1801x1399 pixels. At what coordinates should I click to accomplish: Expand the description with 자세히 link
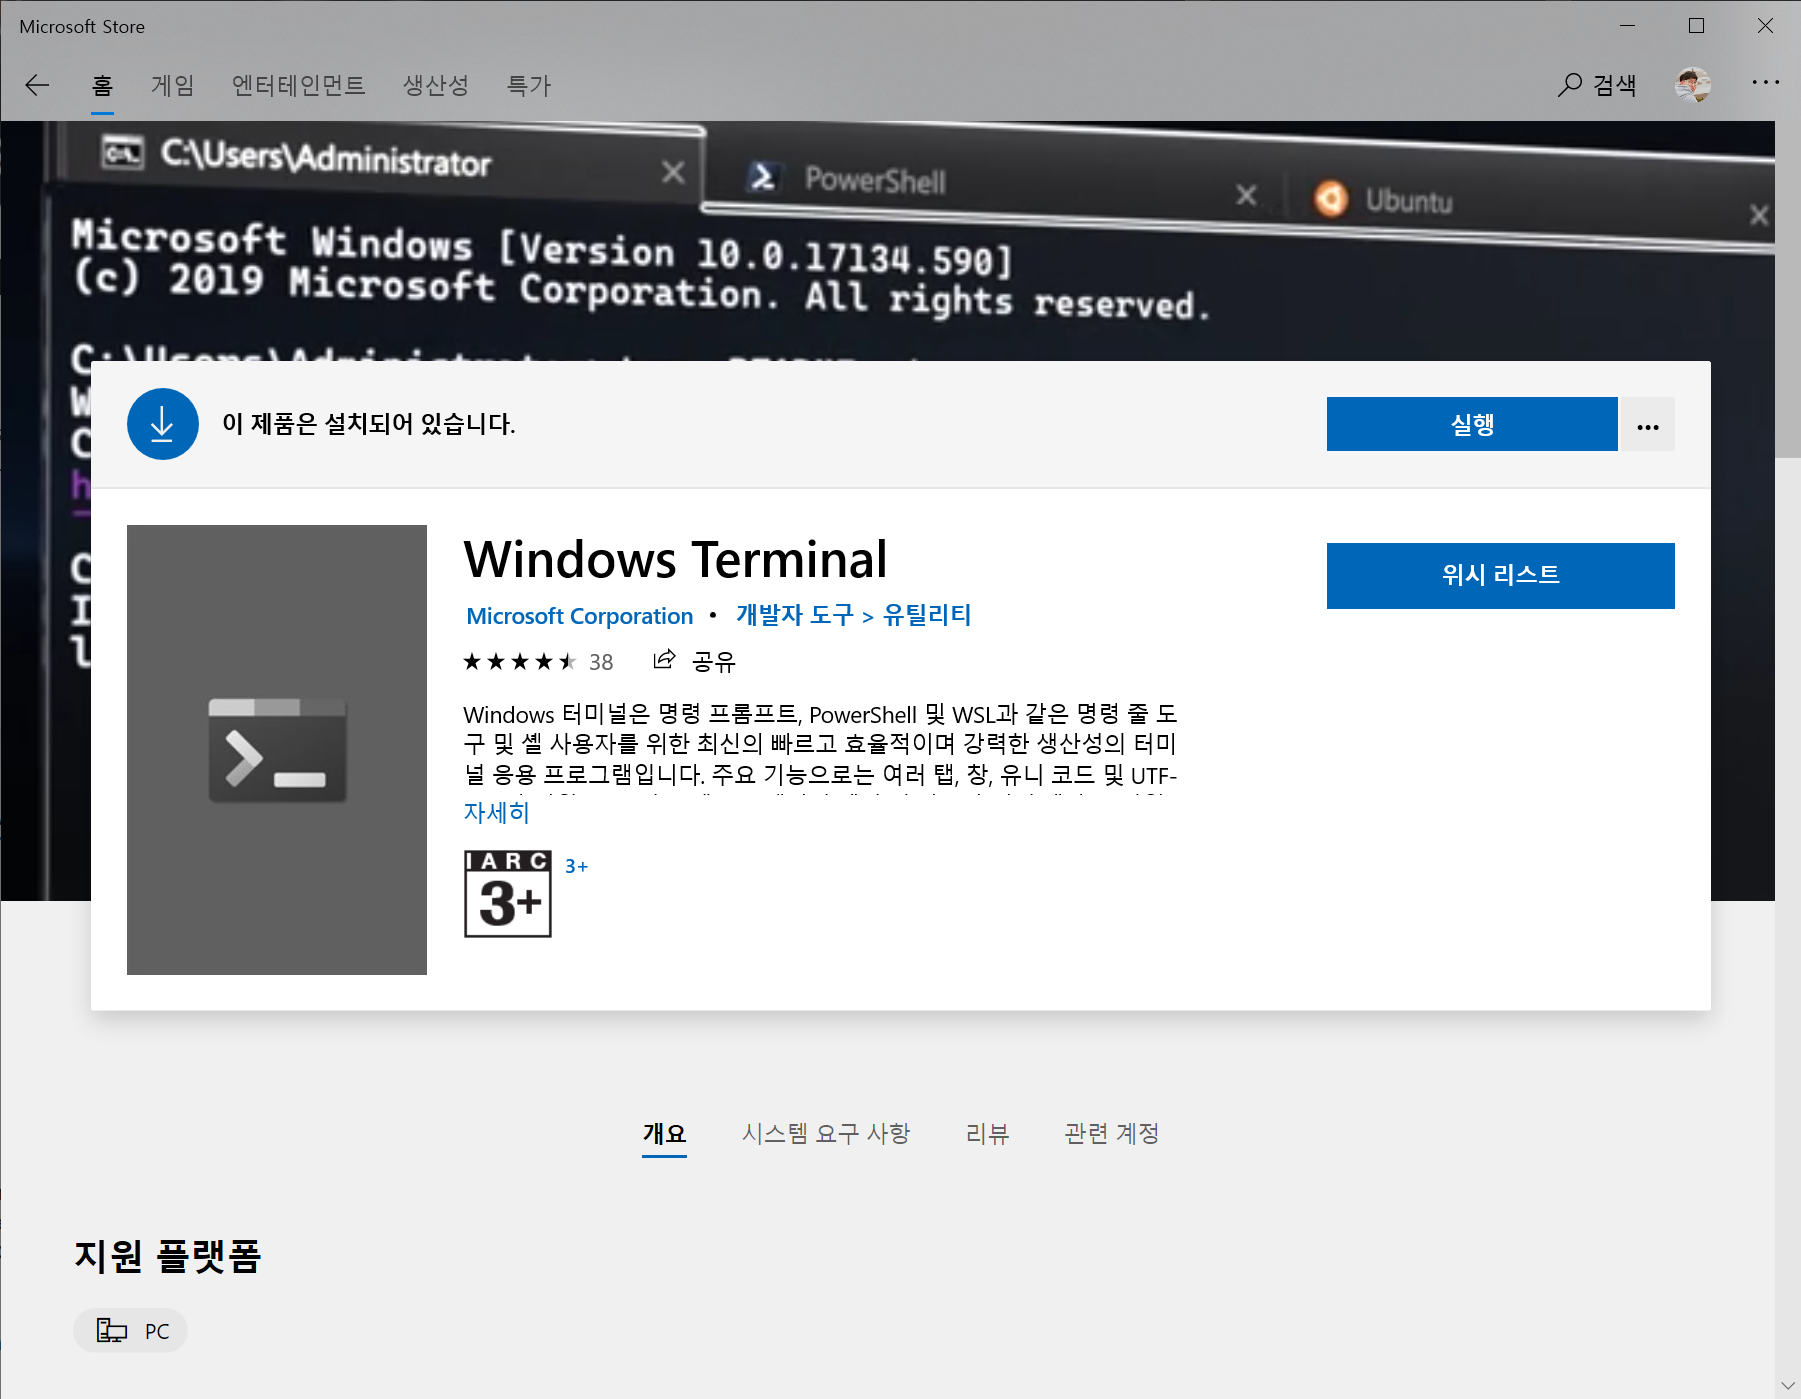[x=495, y=812]
